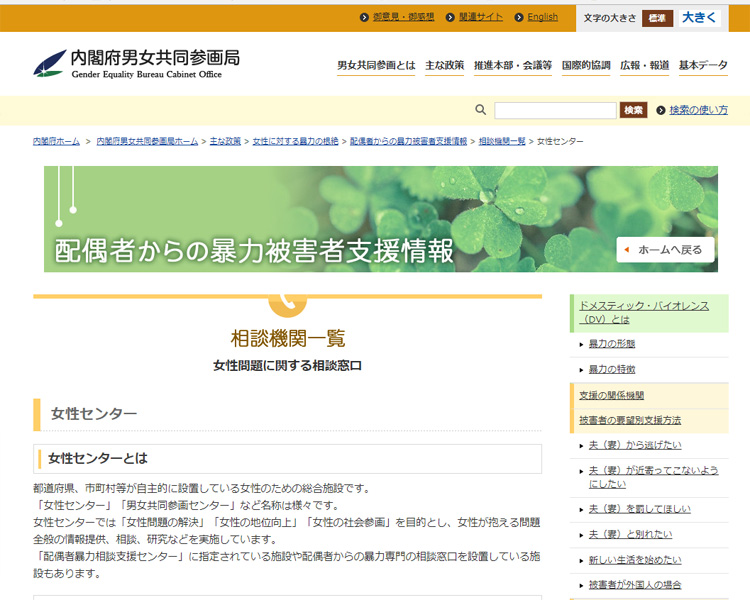This screenshot has height=600, width=750.
Task: Open 夫(妻)と別れたい sidebar link
Action: pos(630,534)
